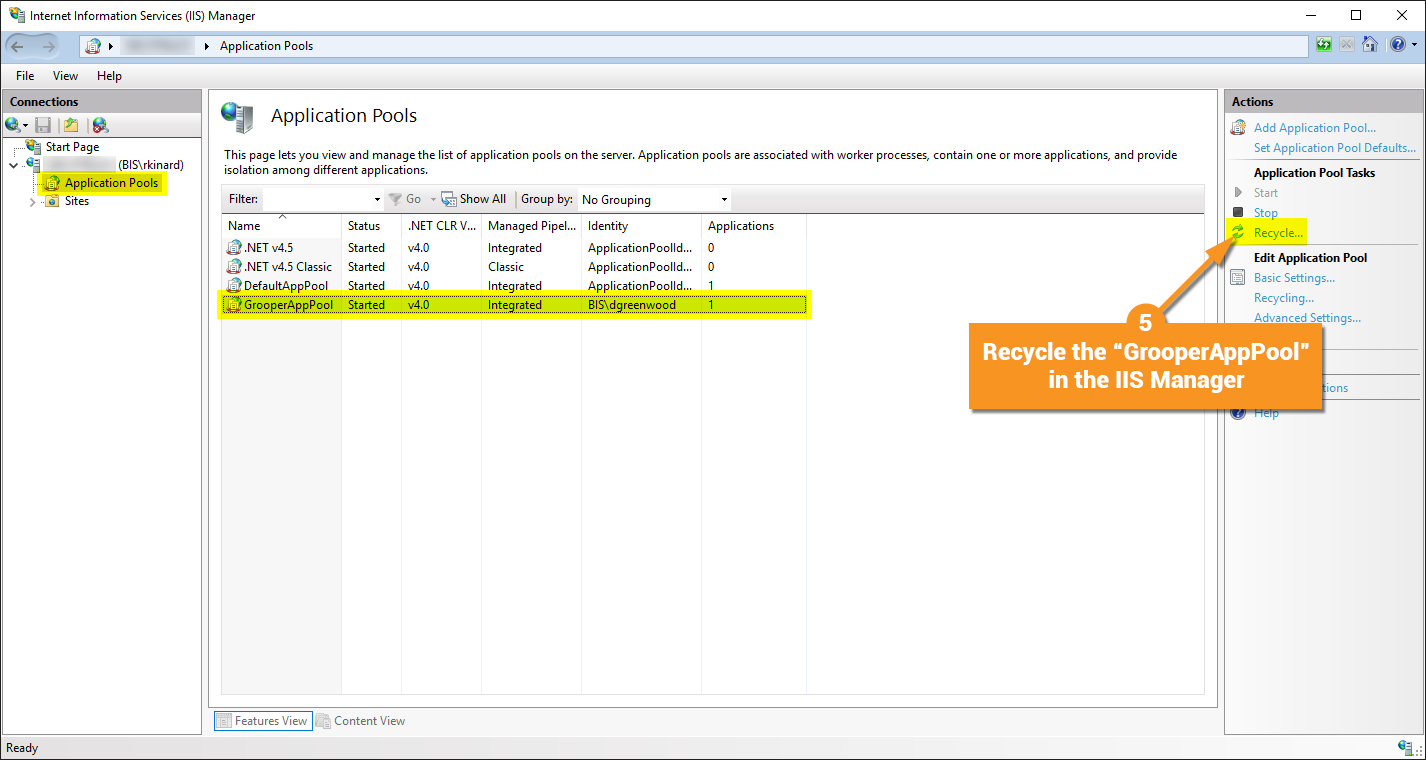Open the Help menu in menu bar
Viewport: 1426px width, 760px height.
pyautogui.click(x=109, y=76)
